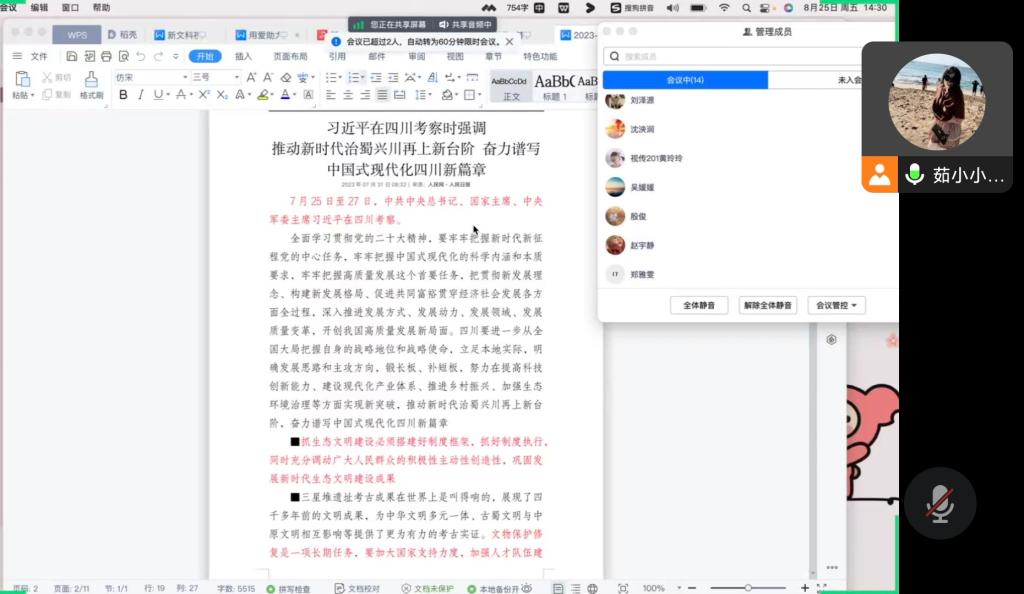Click 解除全体静音 unmute all button
Screen dimensions: 1024x594
(x=767, y=305)
